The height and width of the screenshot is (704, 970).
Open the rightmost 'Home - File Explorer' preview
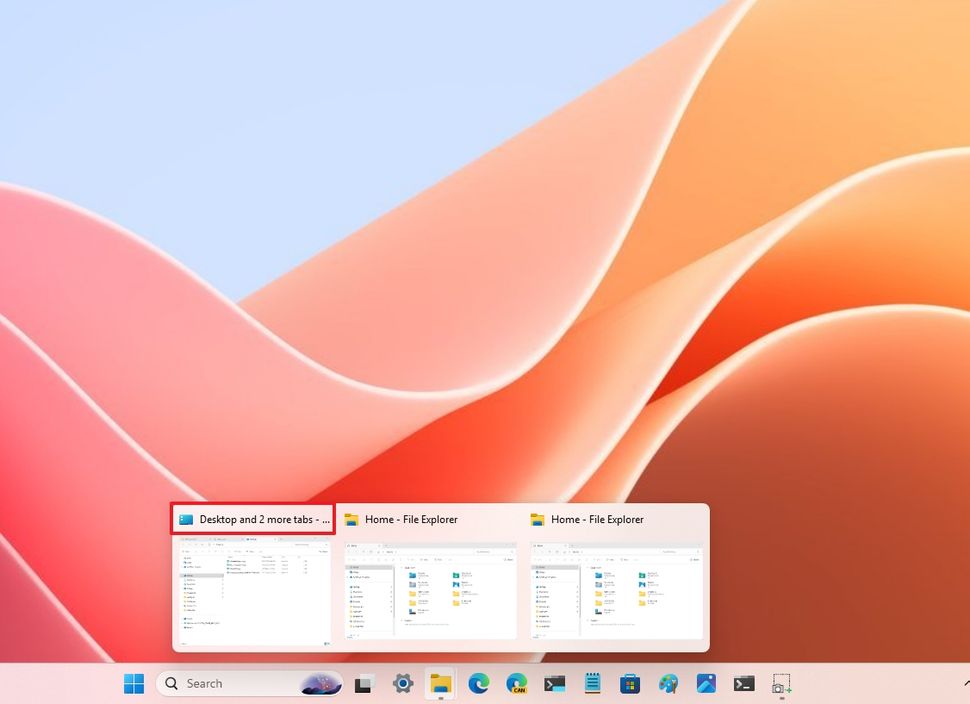(x=617, y=590)
